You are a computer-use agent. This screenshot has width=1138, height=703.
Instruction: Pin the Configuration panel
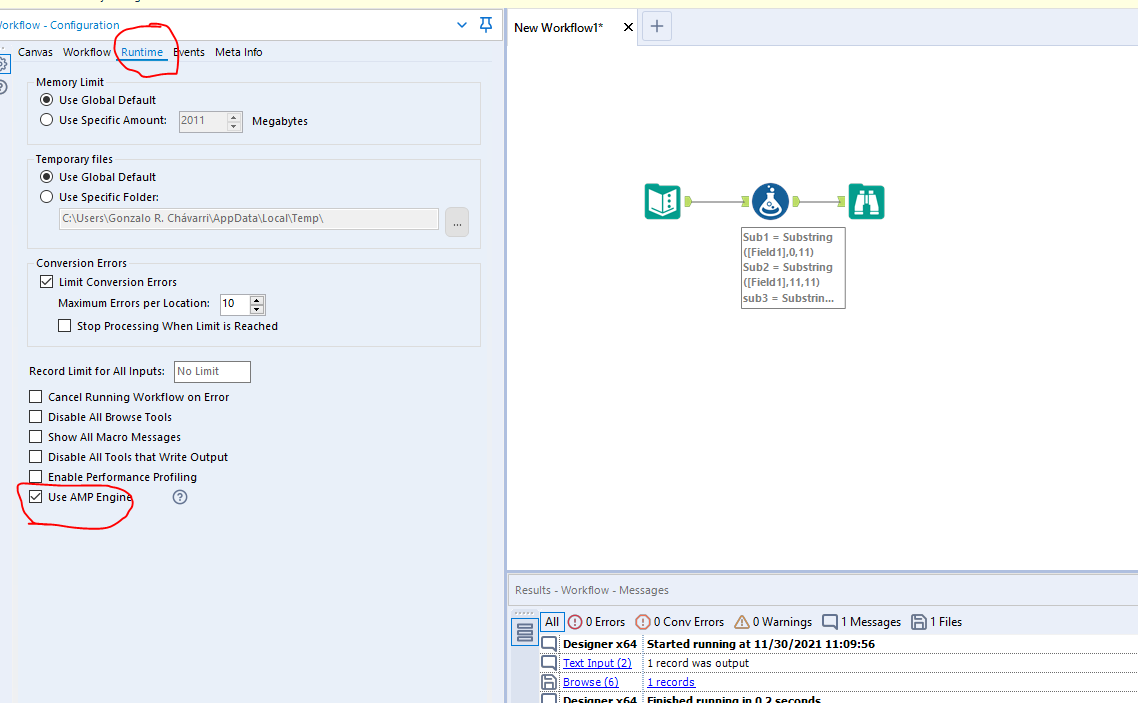486,25
